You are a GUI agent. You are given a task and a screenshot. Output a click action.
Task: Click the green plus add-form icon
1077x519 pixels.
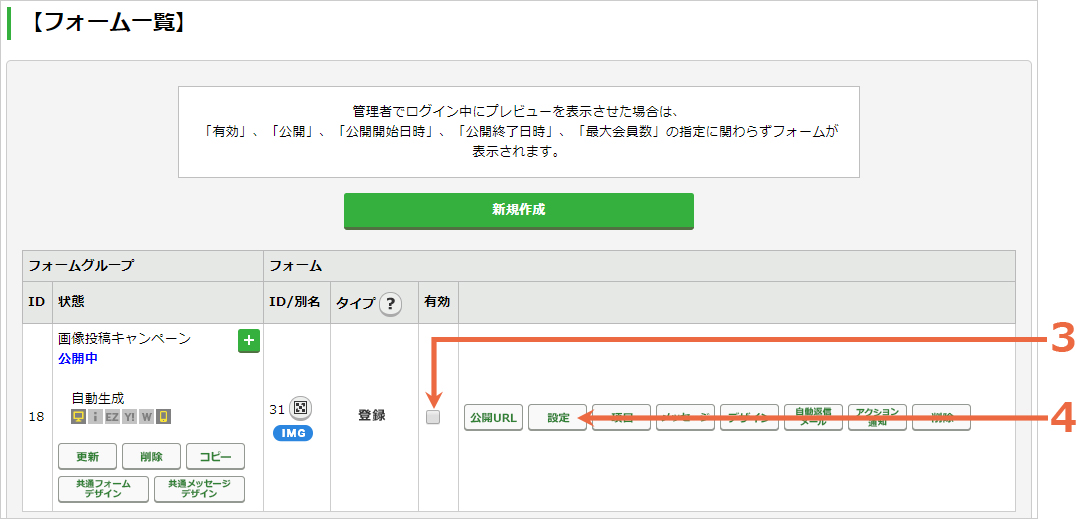click(x=249, y=341)
